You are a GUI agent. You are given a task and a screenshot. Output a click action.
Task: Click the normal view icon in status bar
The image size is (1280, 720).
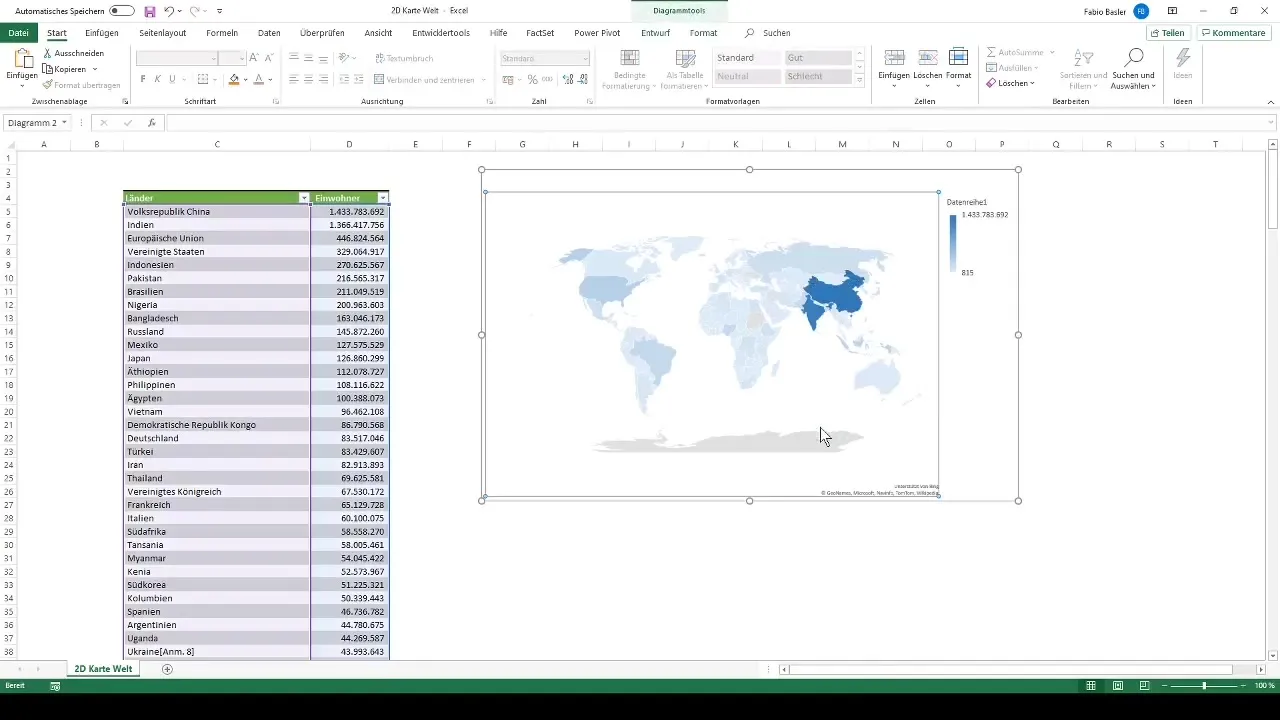(x=1093, y=686)
